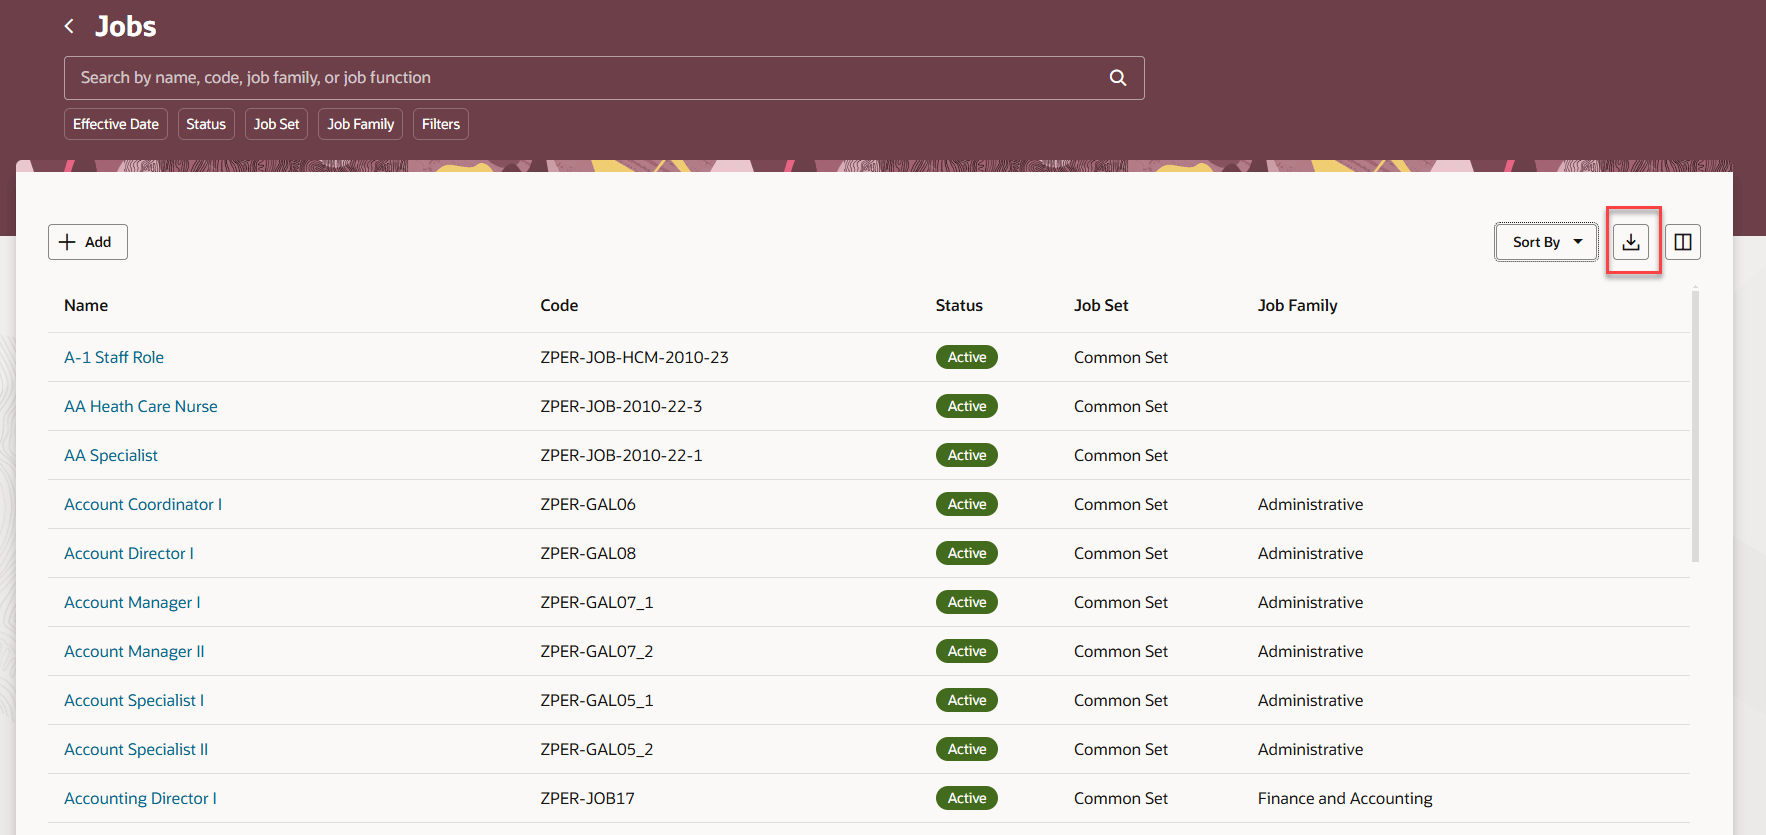1766x835 pixels.
Task: Go back using the arrow beside Jobs
Action: click(x=69, y=26)
